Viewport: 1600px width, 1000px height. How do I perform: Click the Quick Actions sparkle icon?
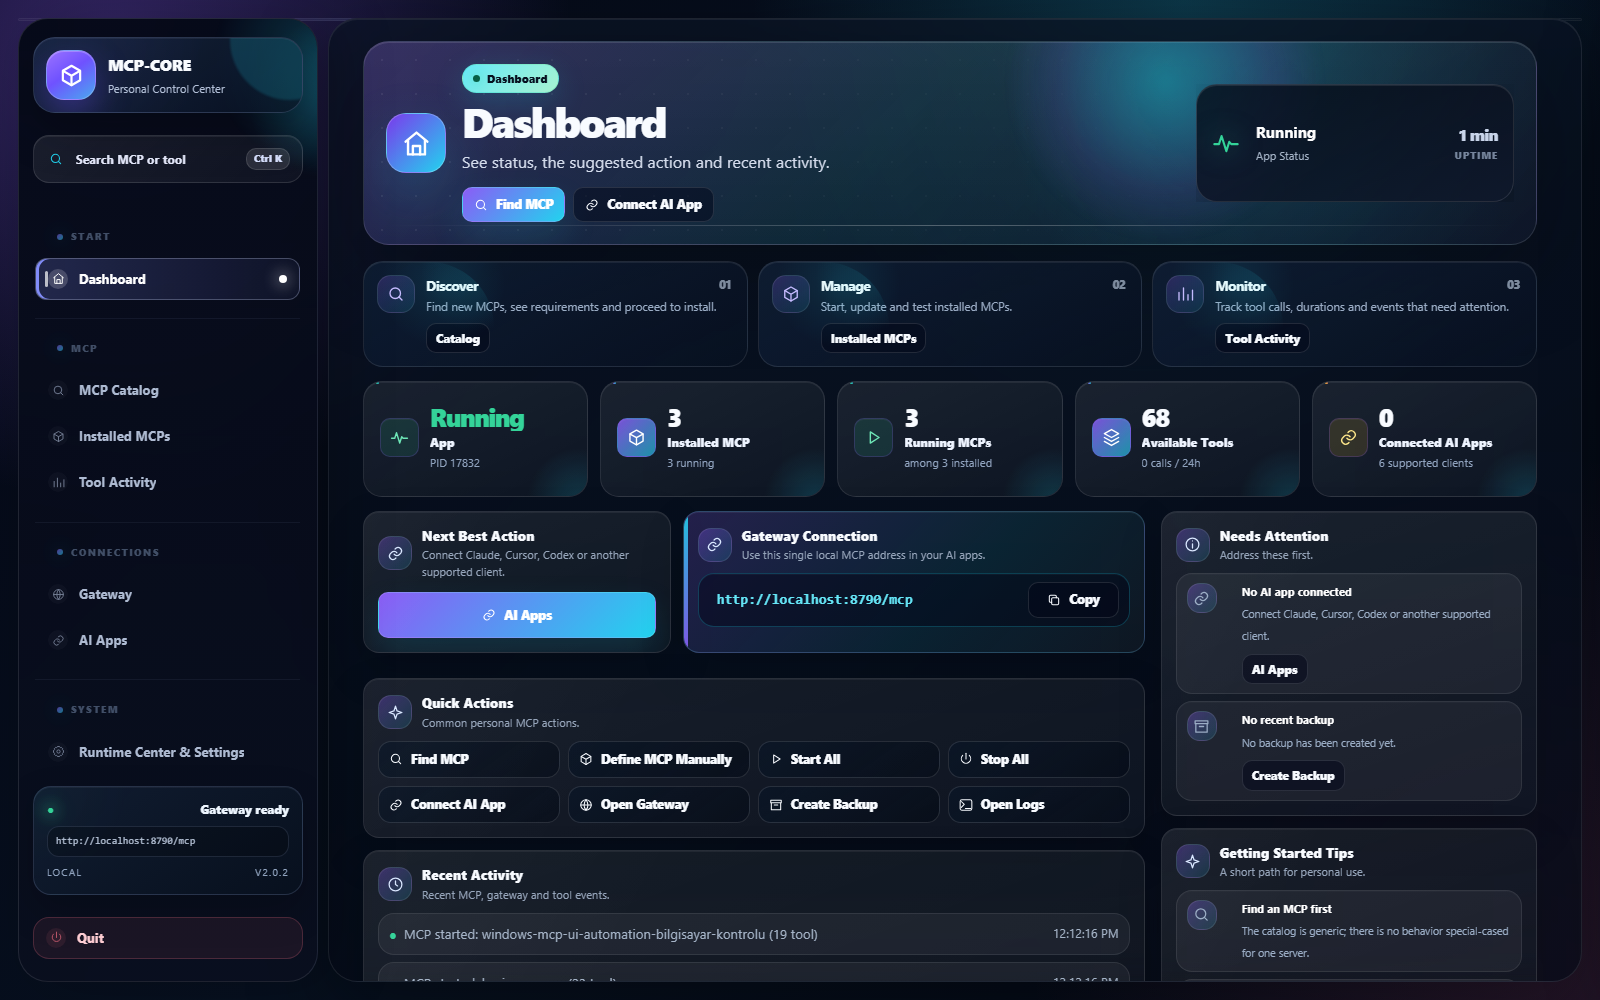point(395,712)
